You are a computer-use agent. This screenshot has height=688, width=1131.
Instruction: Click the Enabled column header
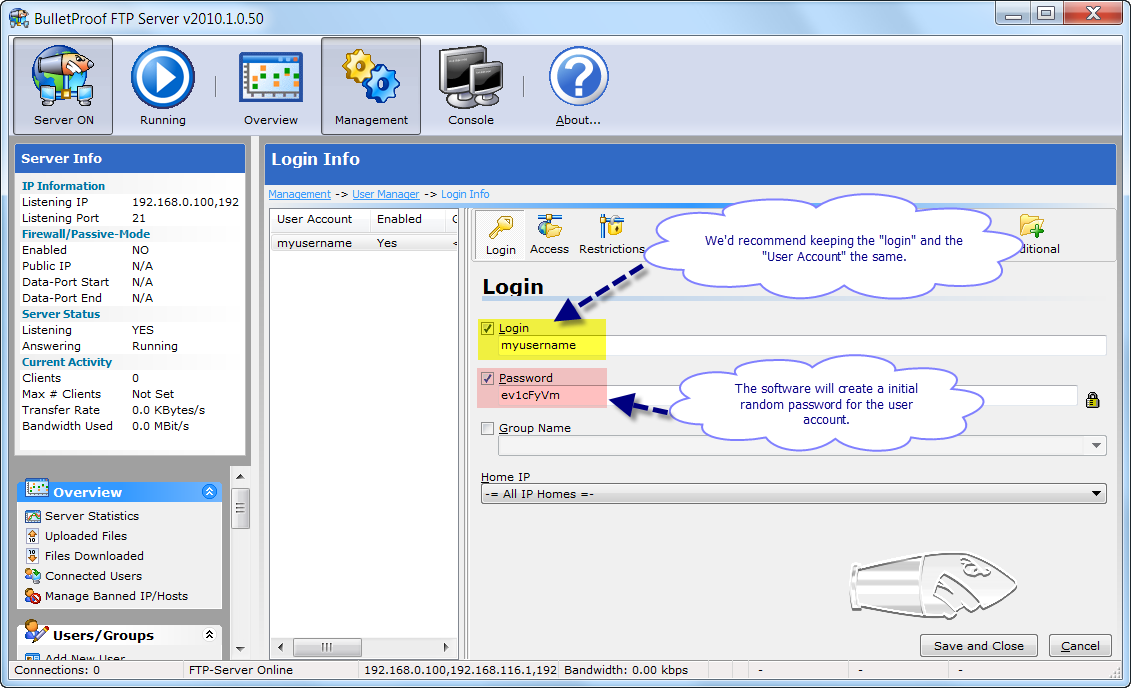coord(409,219)
